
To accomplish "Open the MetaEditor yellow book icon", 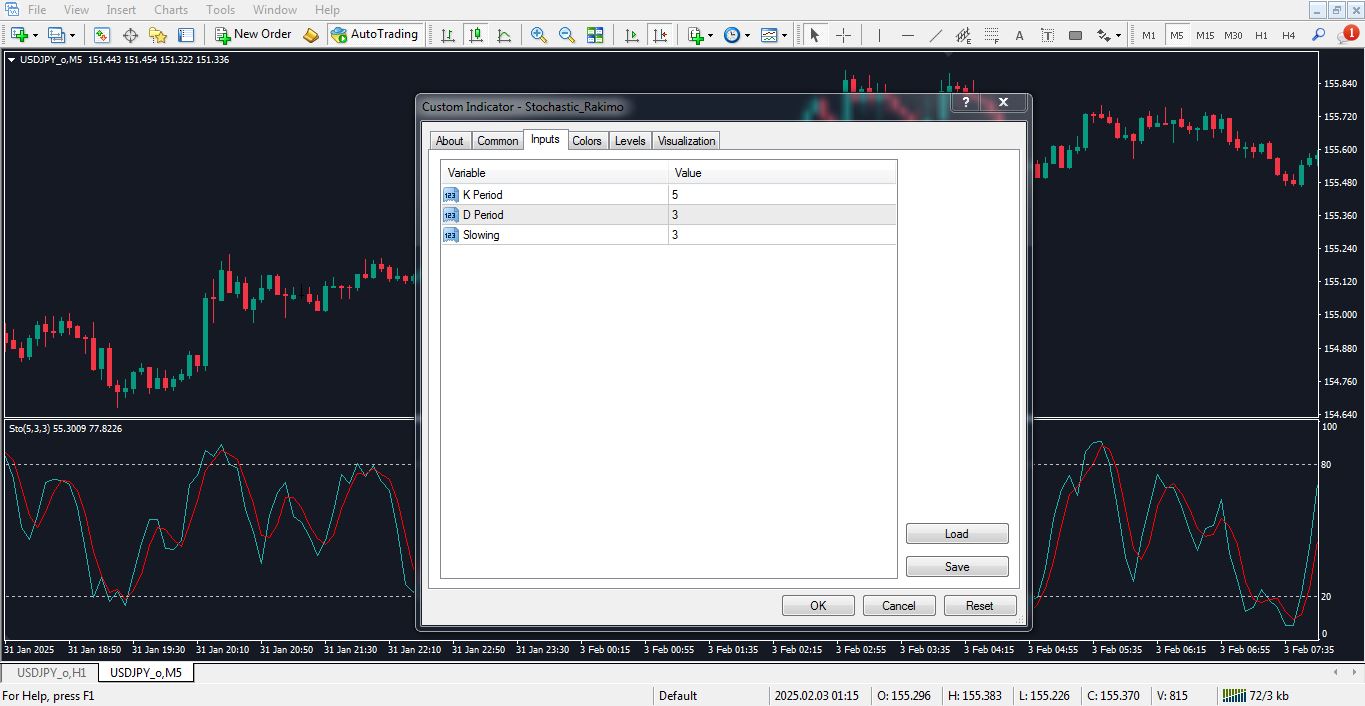I will tap(311, 35).
